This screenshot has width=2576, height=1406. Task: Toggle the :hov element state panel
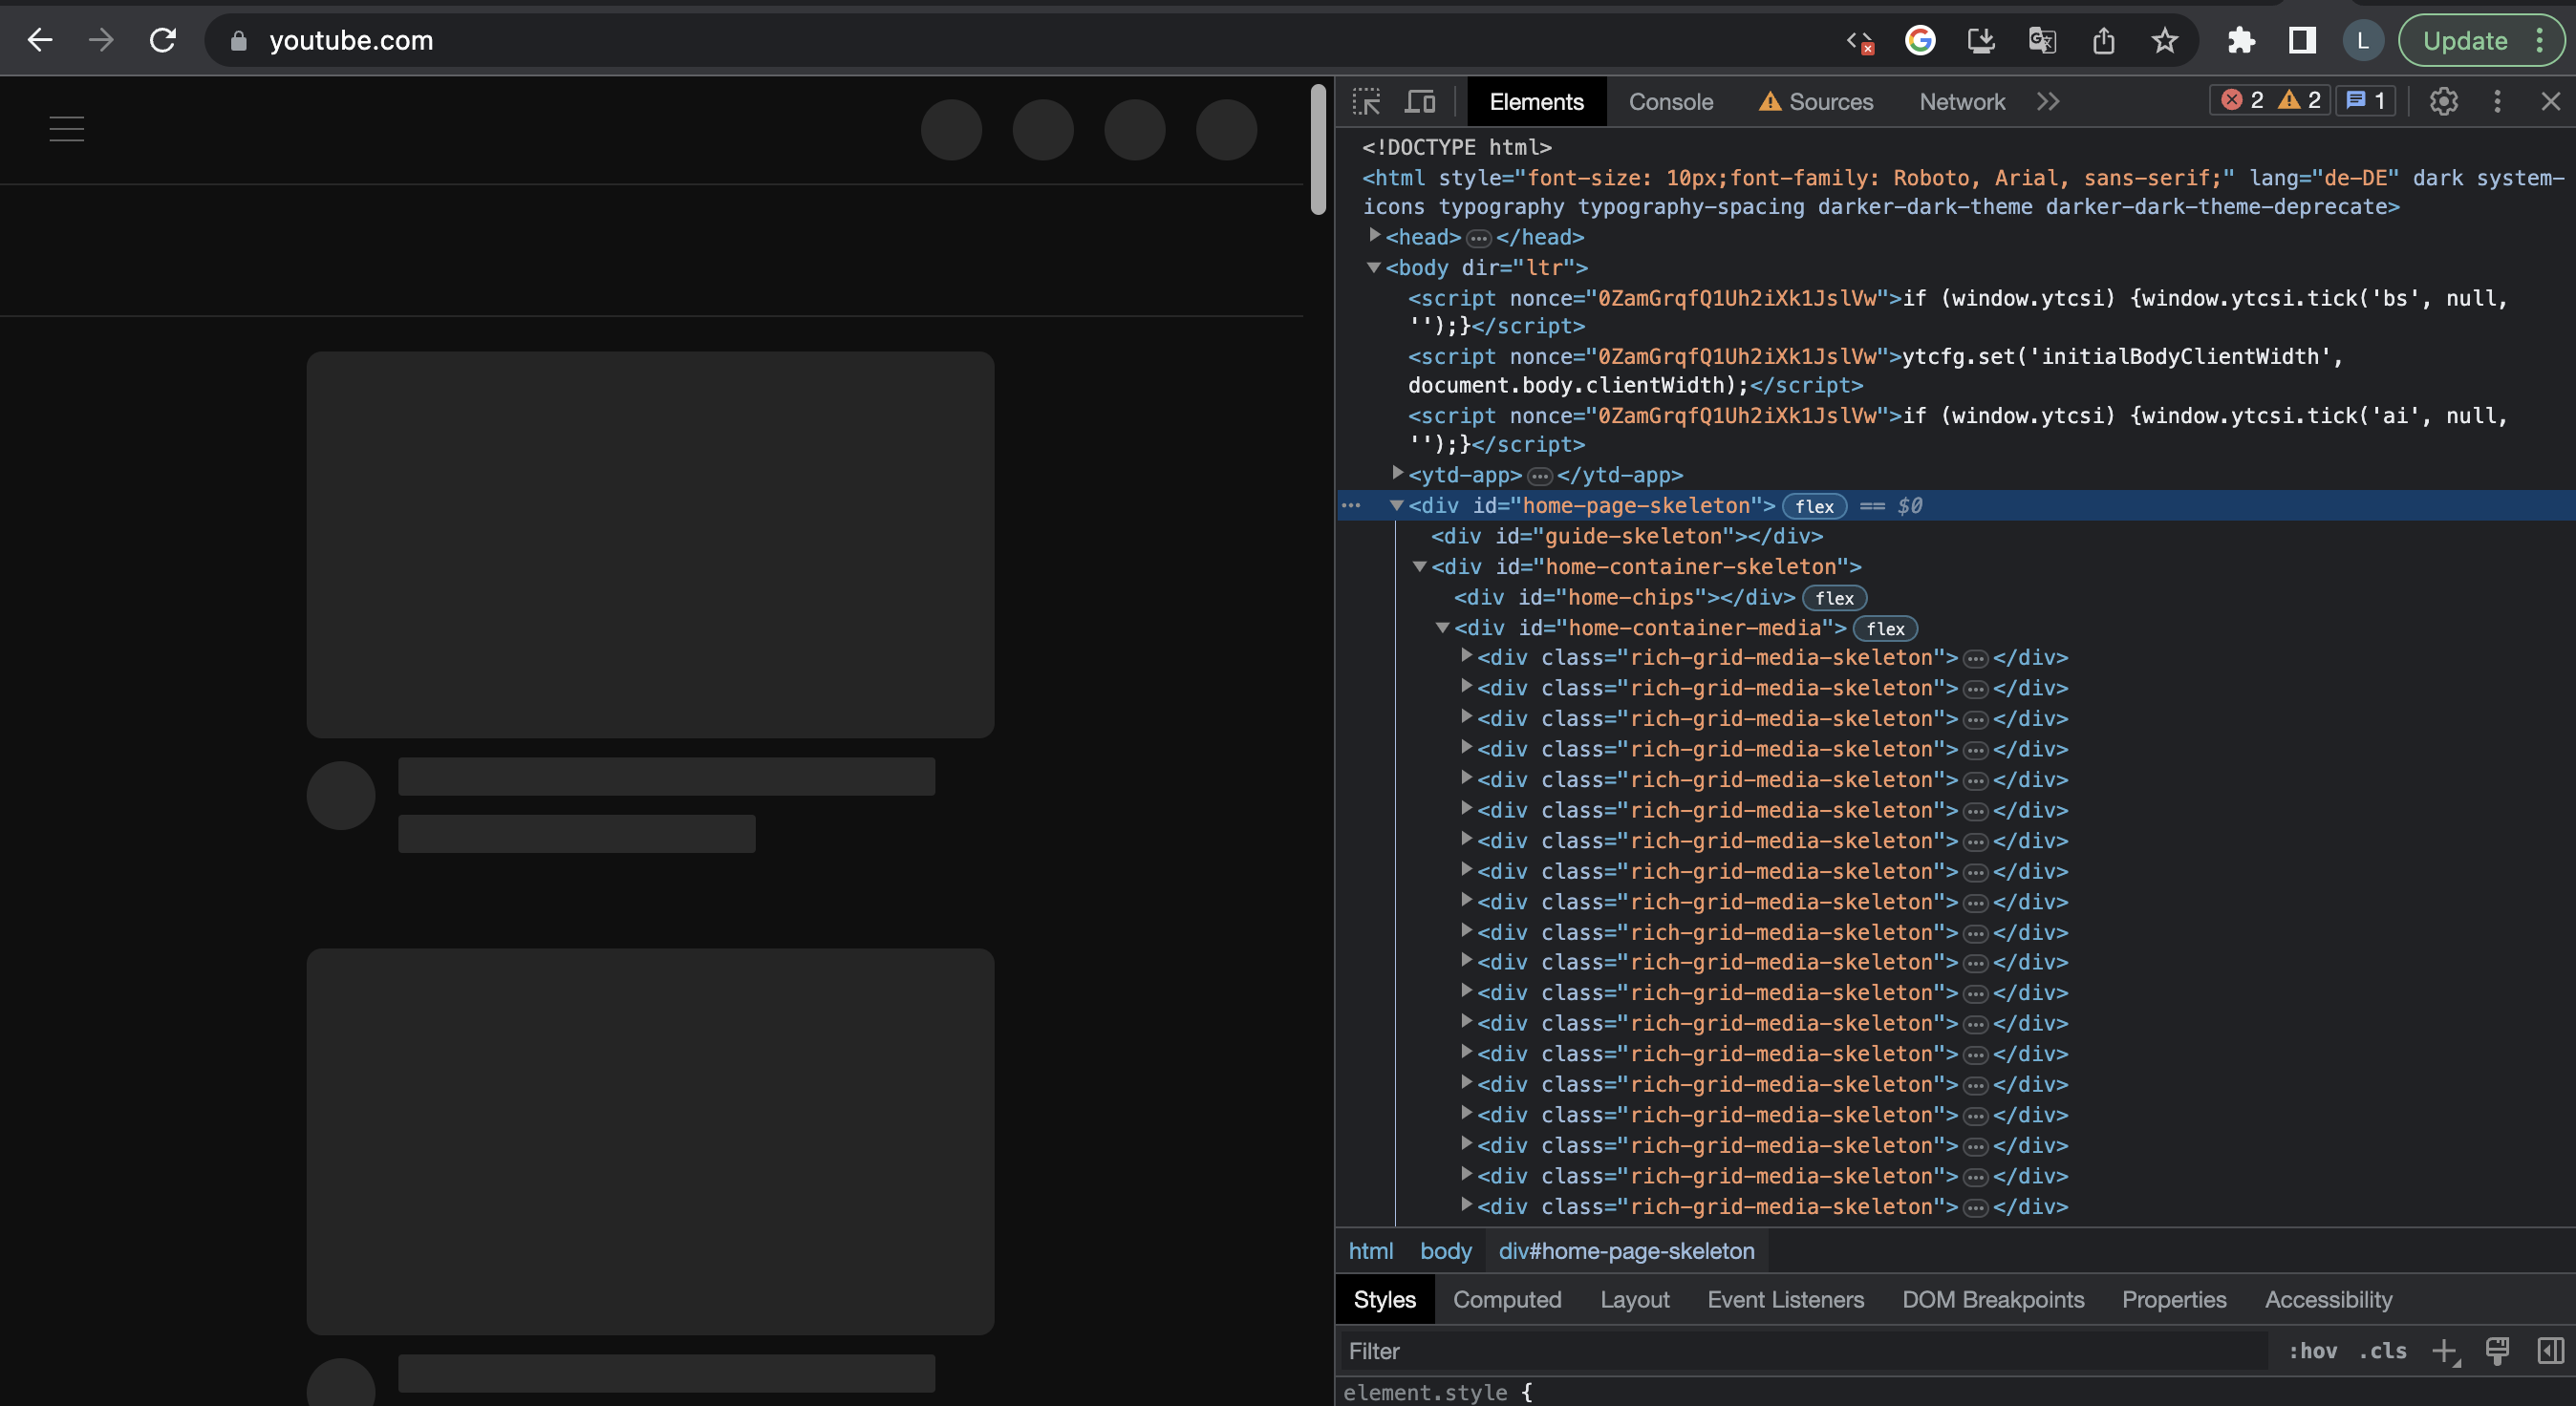point(2312,1351)
